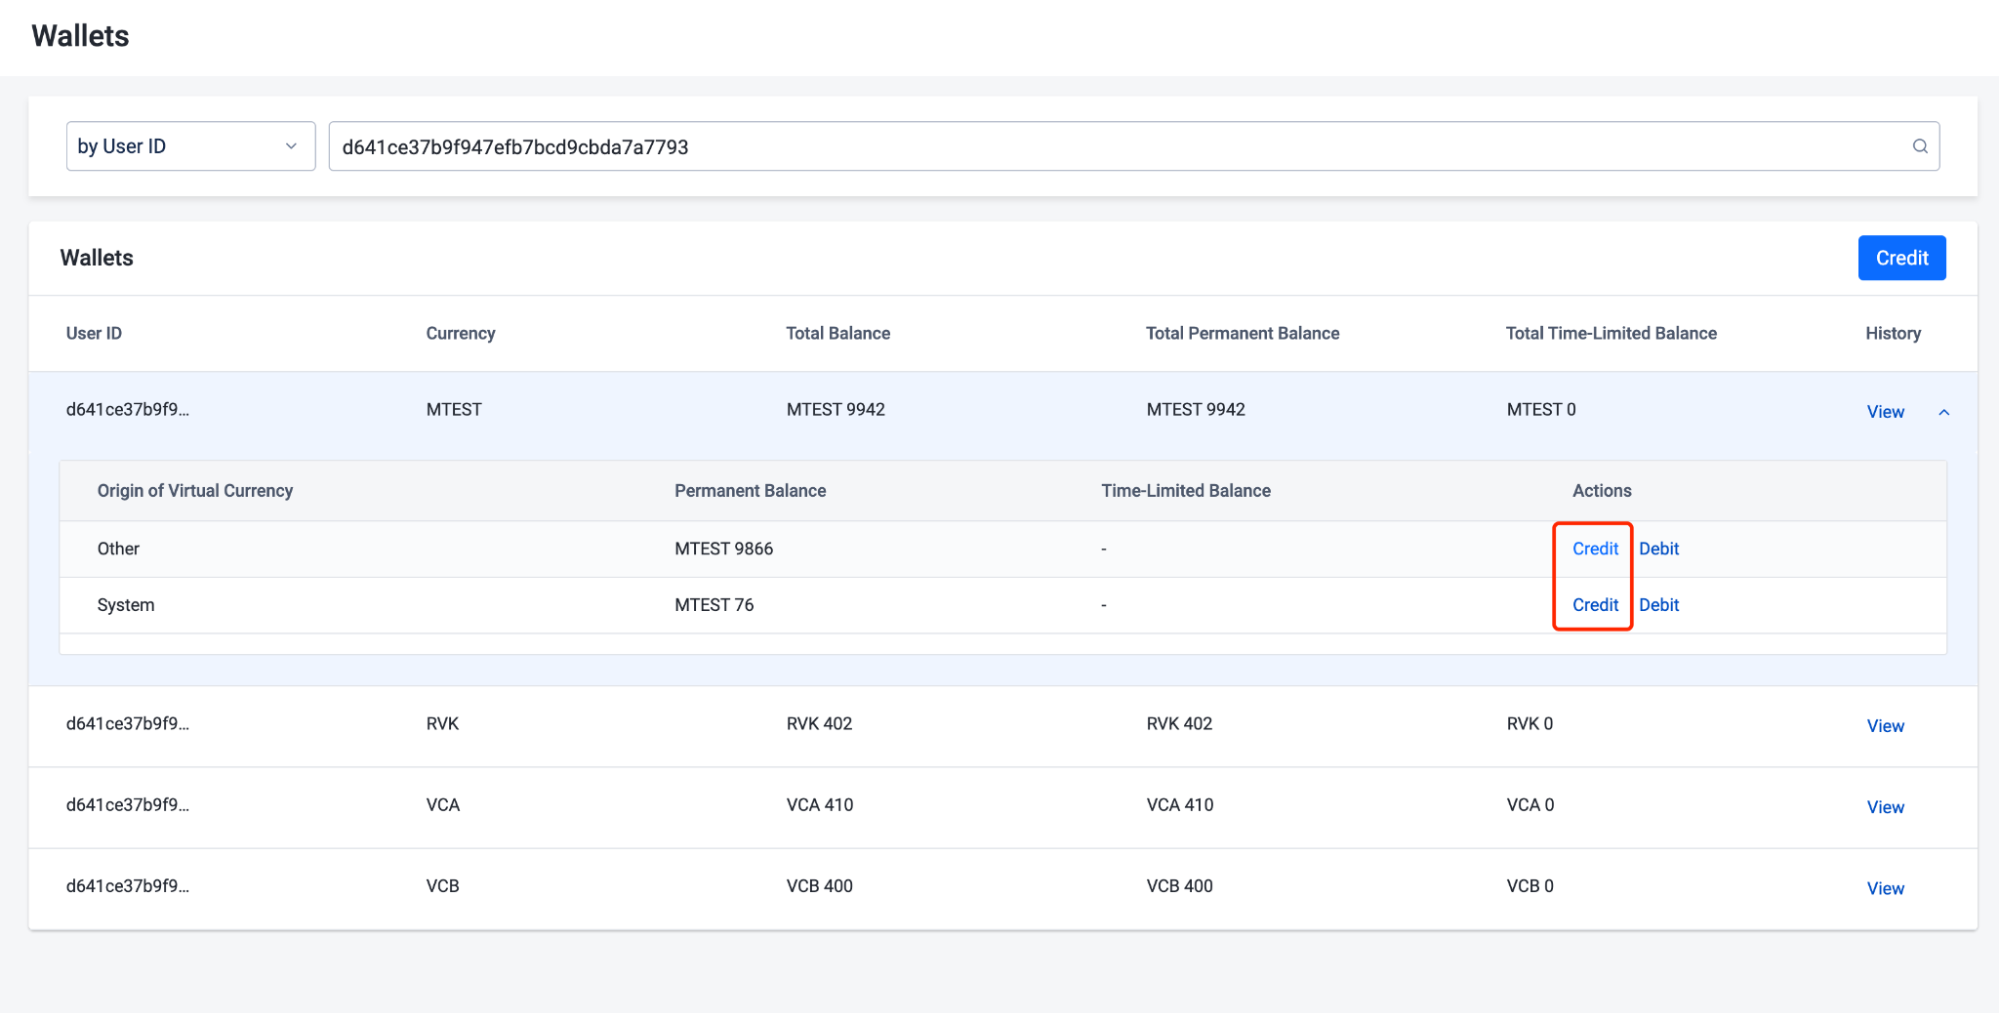Click the user ID in the VCA row
This screenshot has height=1014, width=1999.
click(x=127, y=805)
